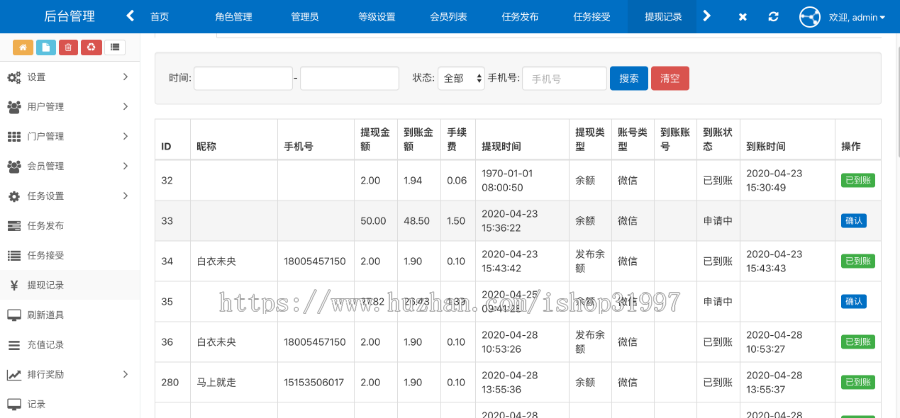Image resolution: width=900 pixels, height=418 pixels.
Task: Click the blue document shortcut icon
Action: pos(46,47)
